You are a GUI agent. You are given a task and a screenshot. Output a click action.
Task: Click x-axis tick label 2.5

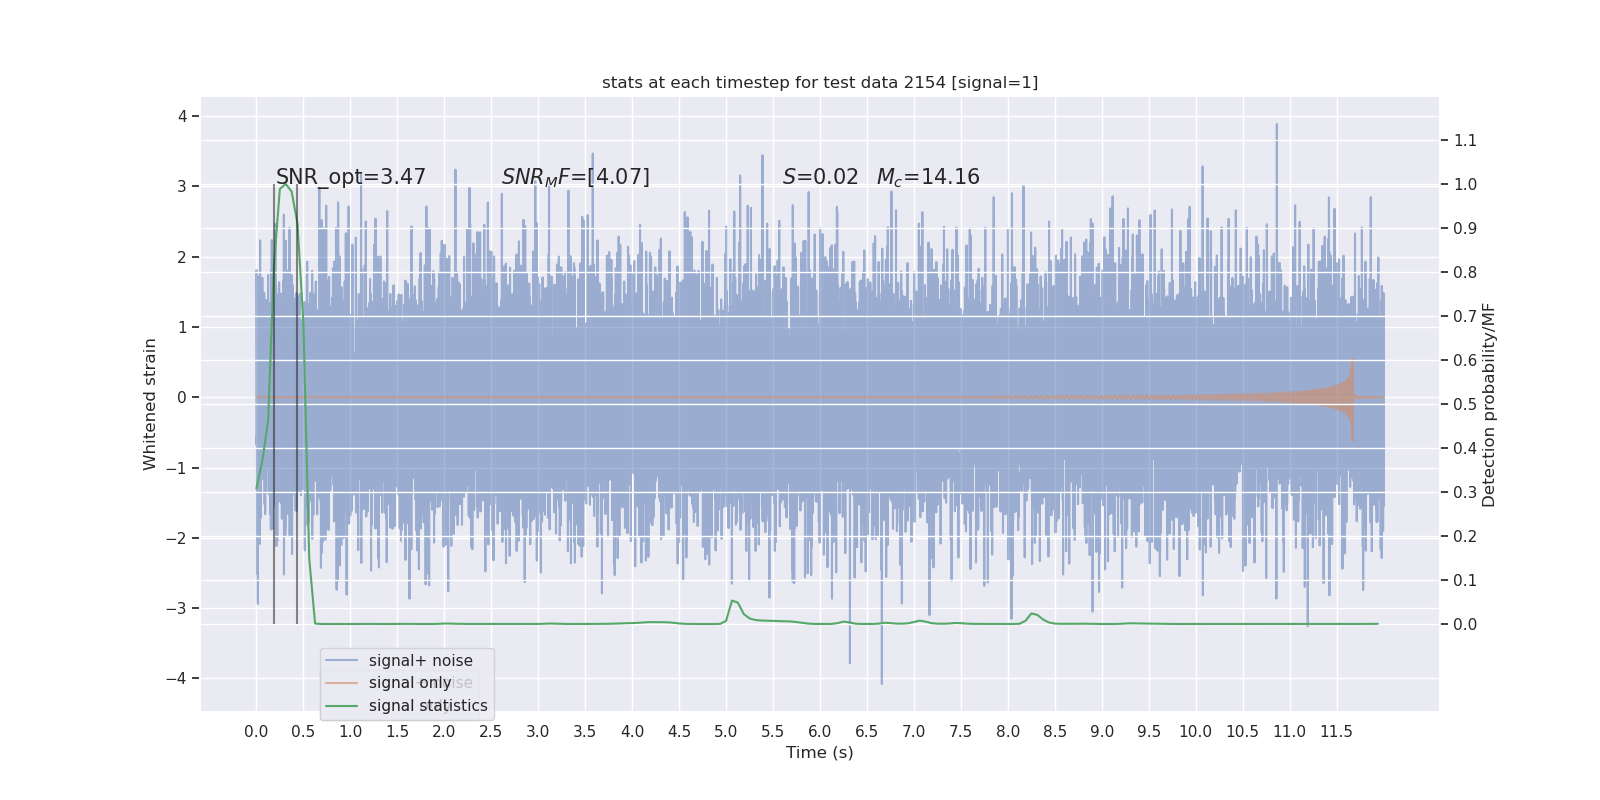click(491, 732)
